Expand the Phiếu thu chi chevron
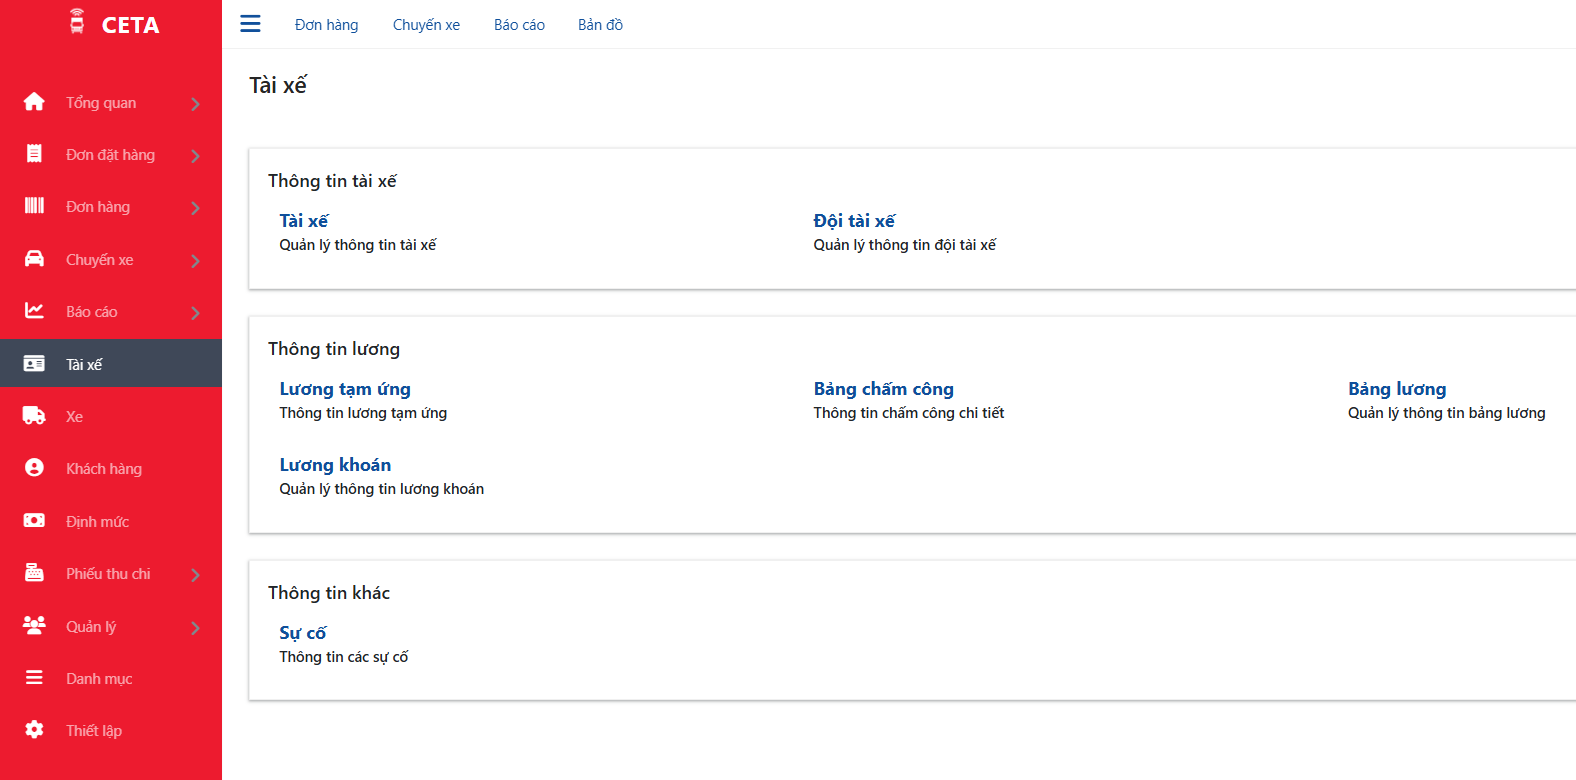The height and width of the screenshot is (780, 1576). point(195,575)
